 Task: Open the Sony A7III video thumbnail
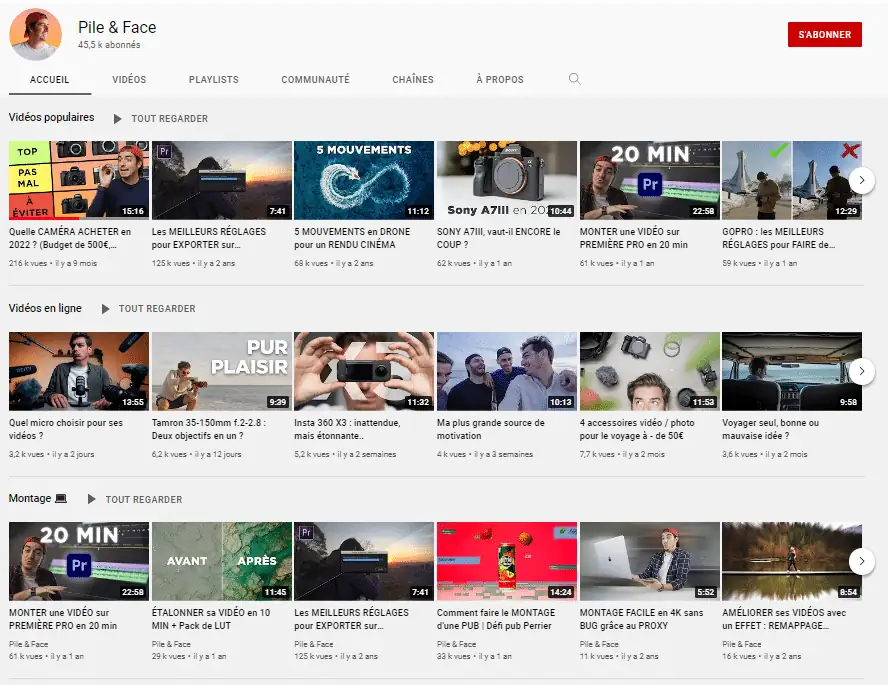click(506, 180)
